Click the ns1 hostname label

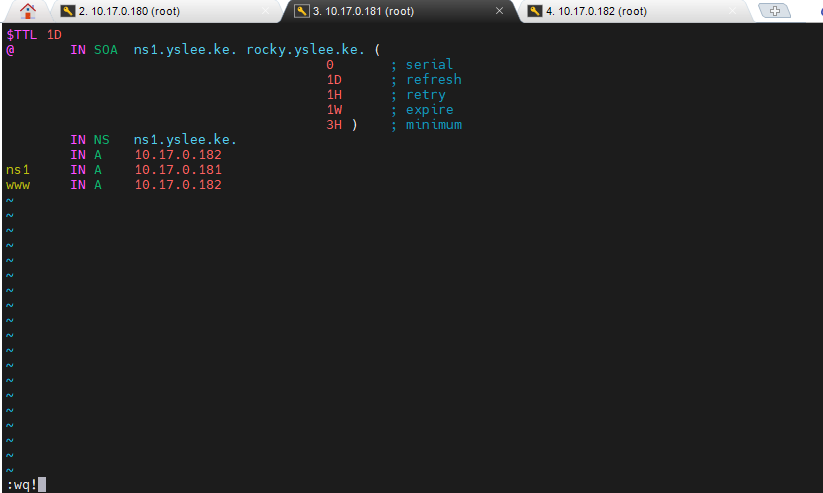pos(18,170)
